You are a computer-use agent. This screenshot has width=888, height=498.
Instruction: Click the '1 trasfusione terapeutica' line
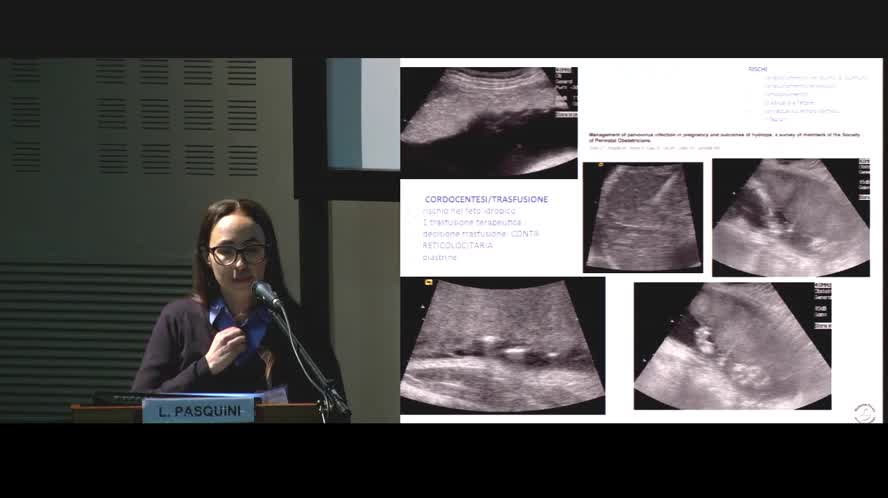472,222
